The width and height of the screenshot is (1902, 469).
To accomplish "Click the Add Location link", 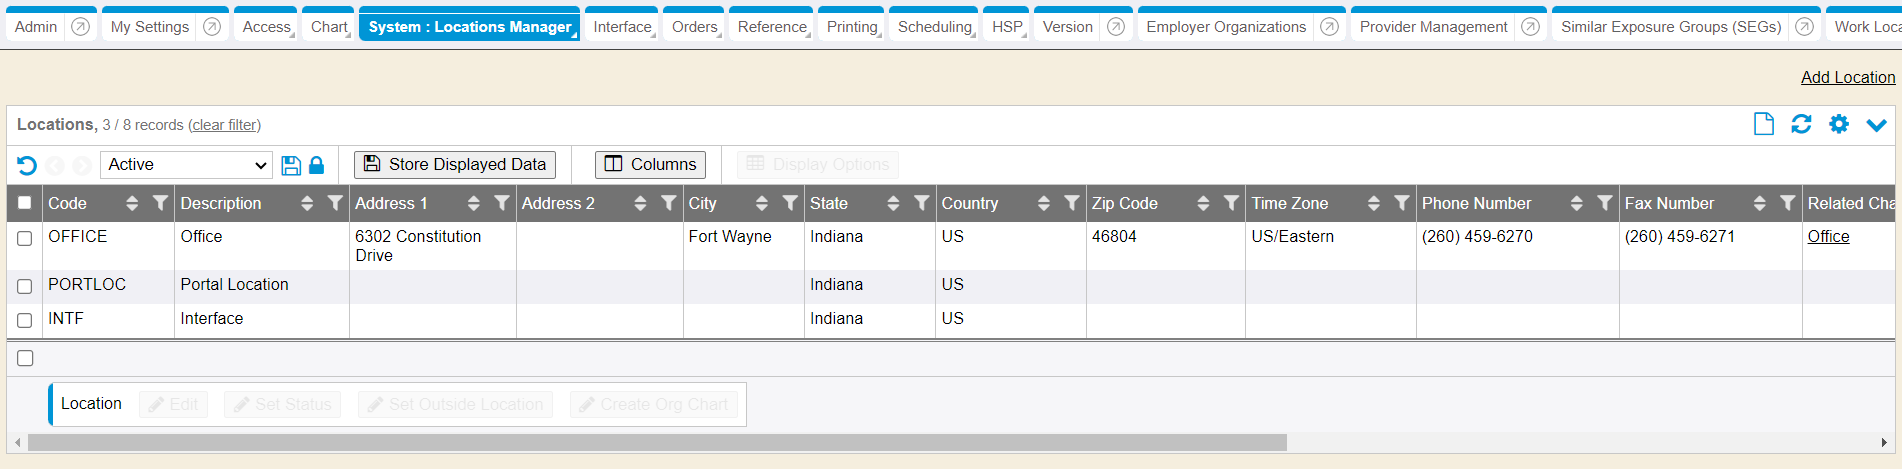I will click(x=1847, y=77).
